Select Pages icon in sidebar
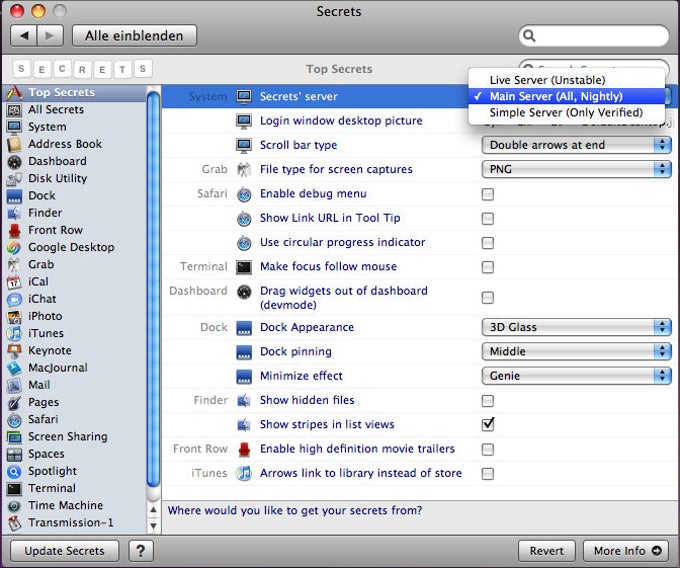This screenshot has height=568, width=680. pyautogui.click(x=14, y=402)
